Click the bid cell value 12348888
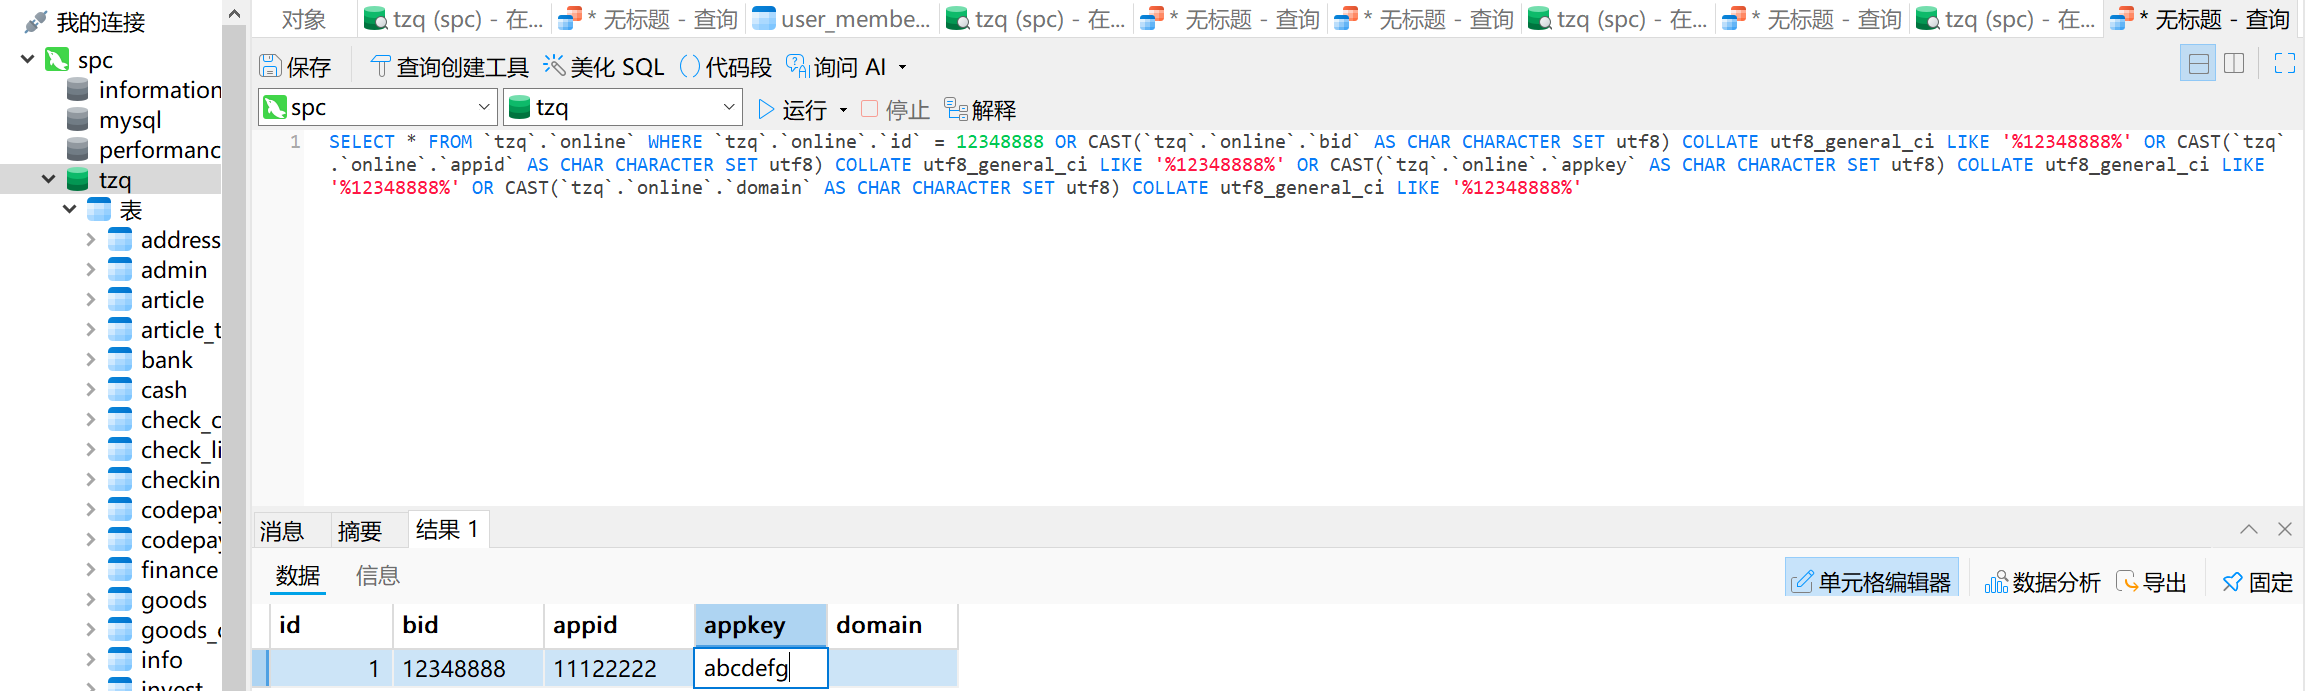Viewport: 2305px width, 691px height. [454, 668]
